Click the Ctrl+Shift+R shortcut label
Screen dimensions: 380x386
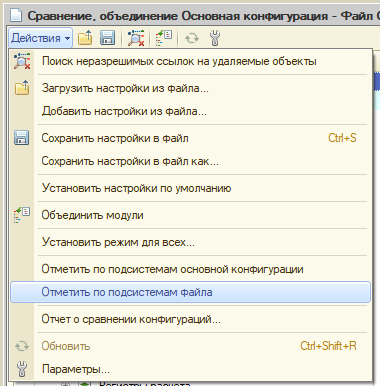click(328, 346)
